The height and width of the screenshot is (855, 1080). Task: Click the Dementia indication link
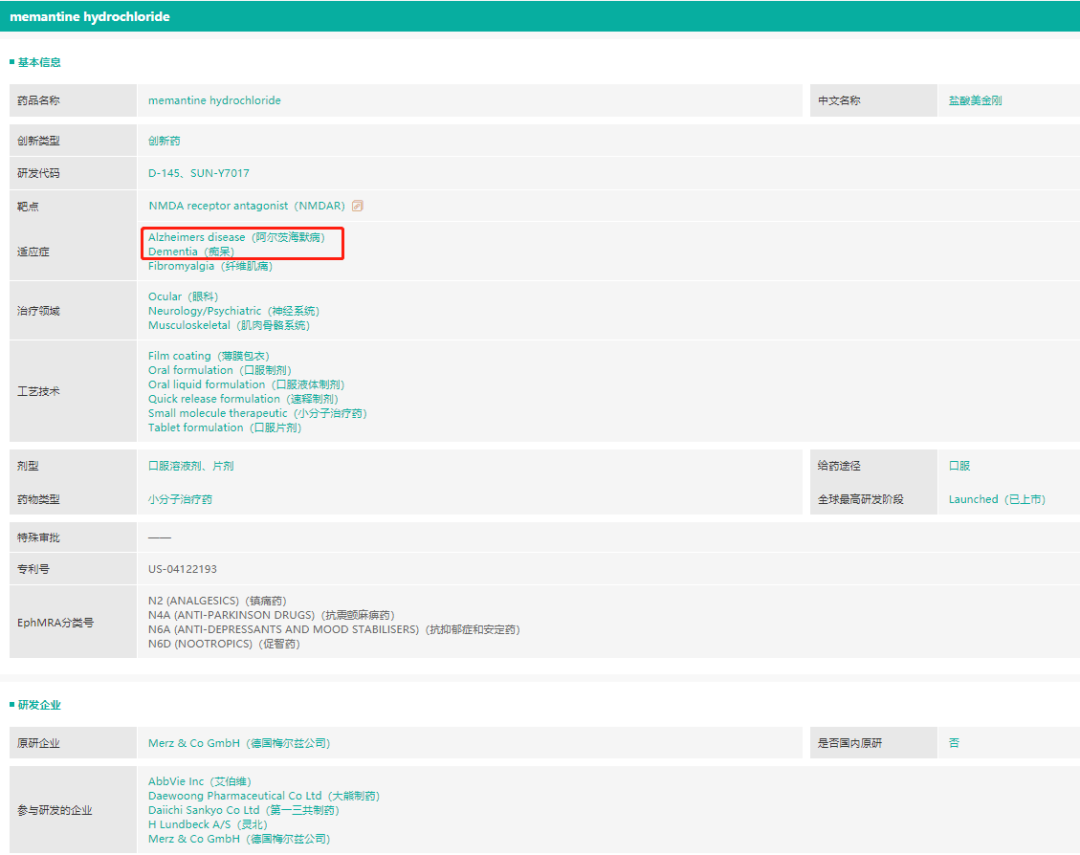click(x=191, y=252)
